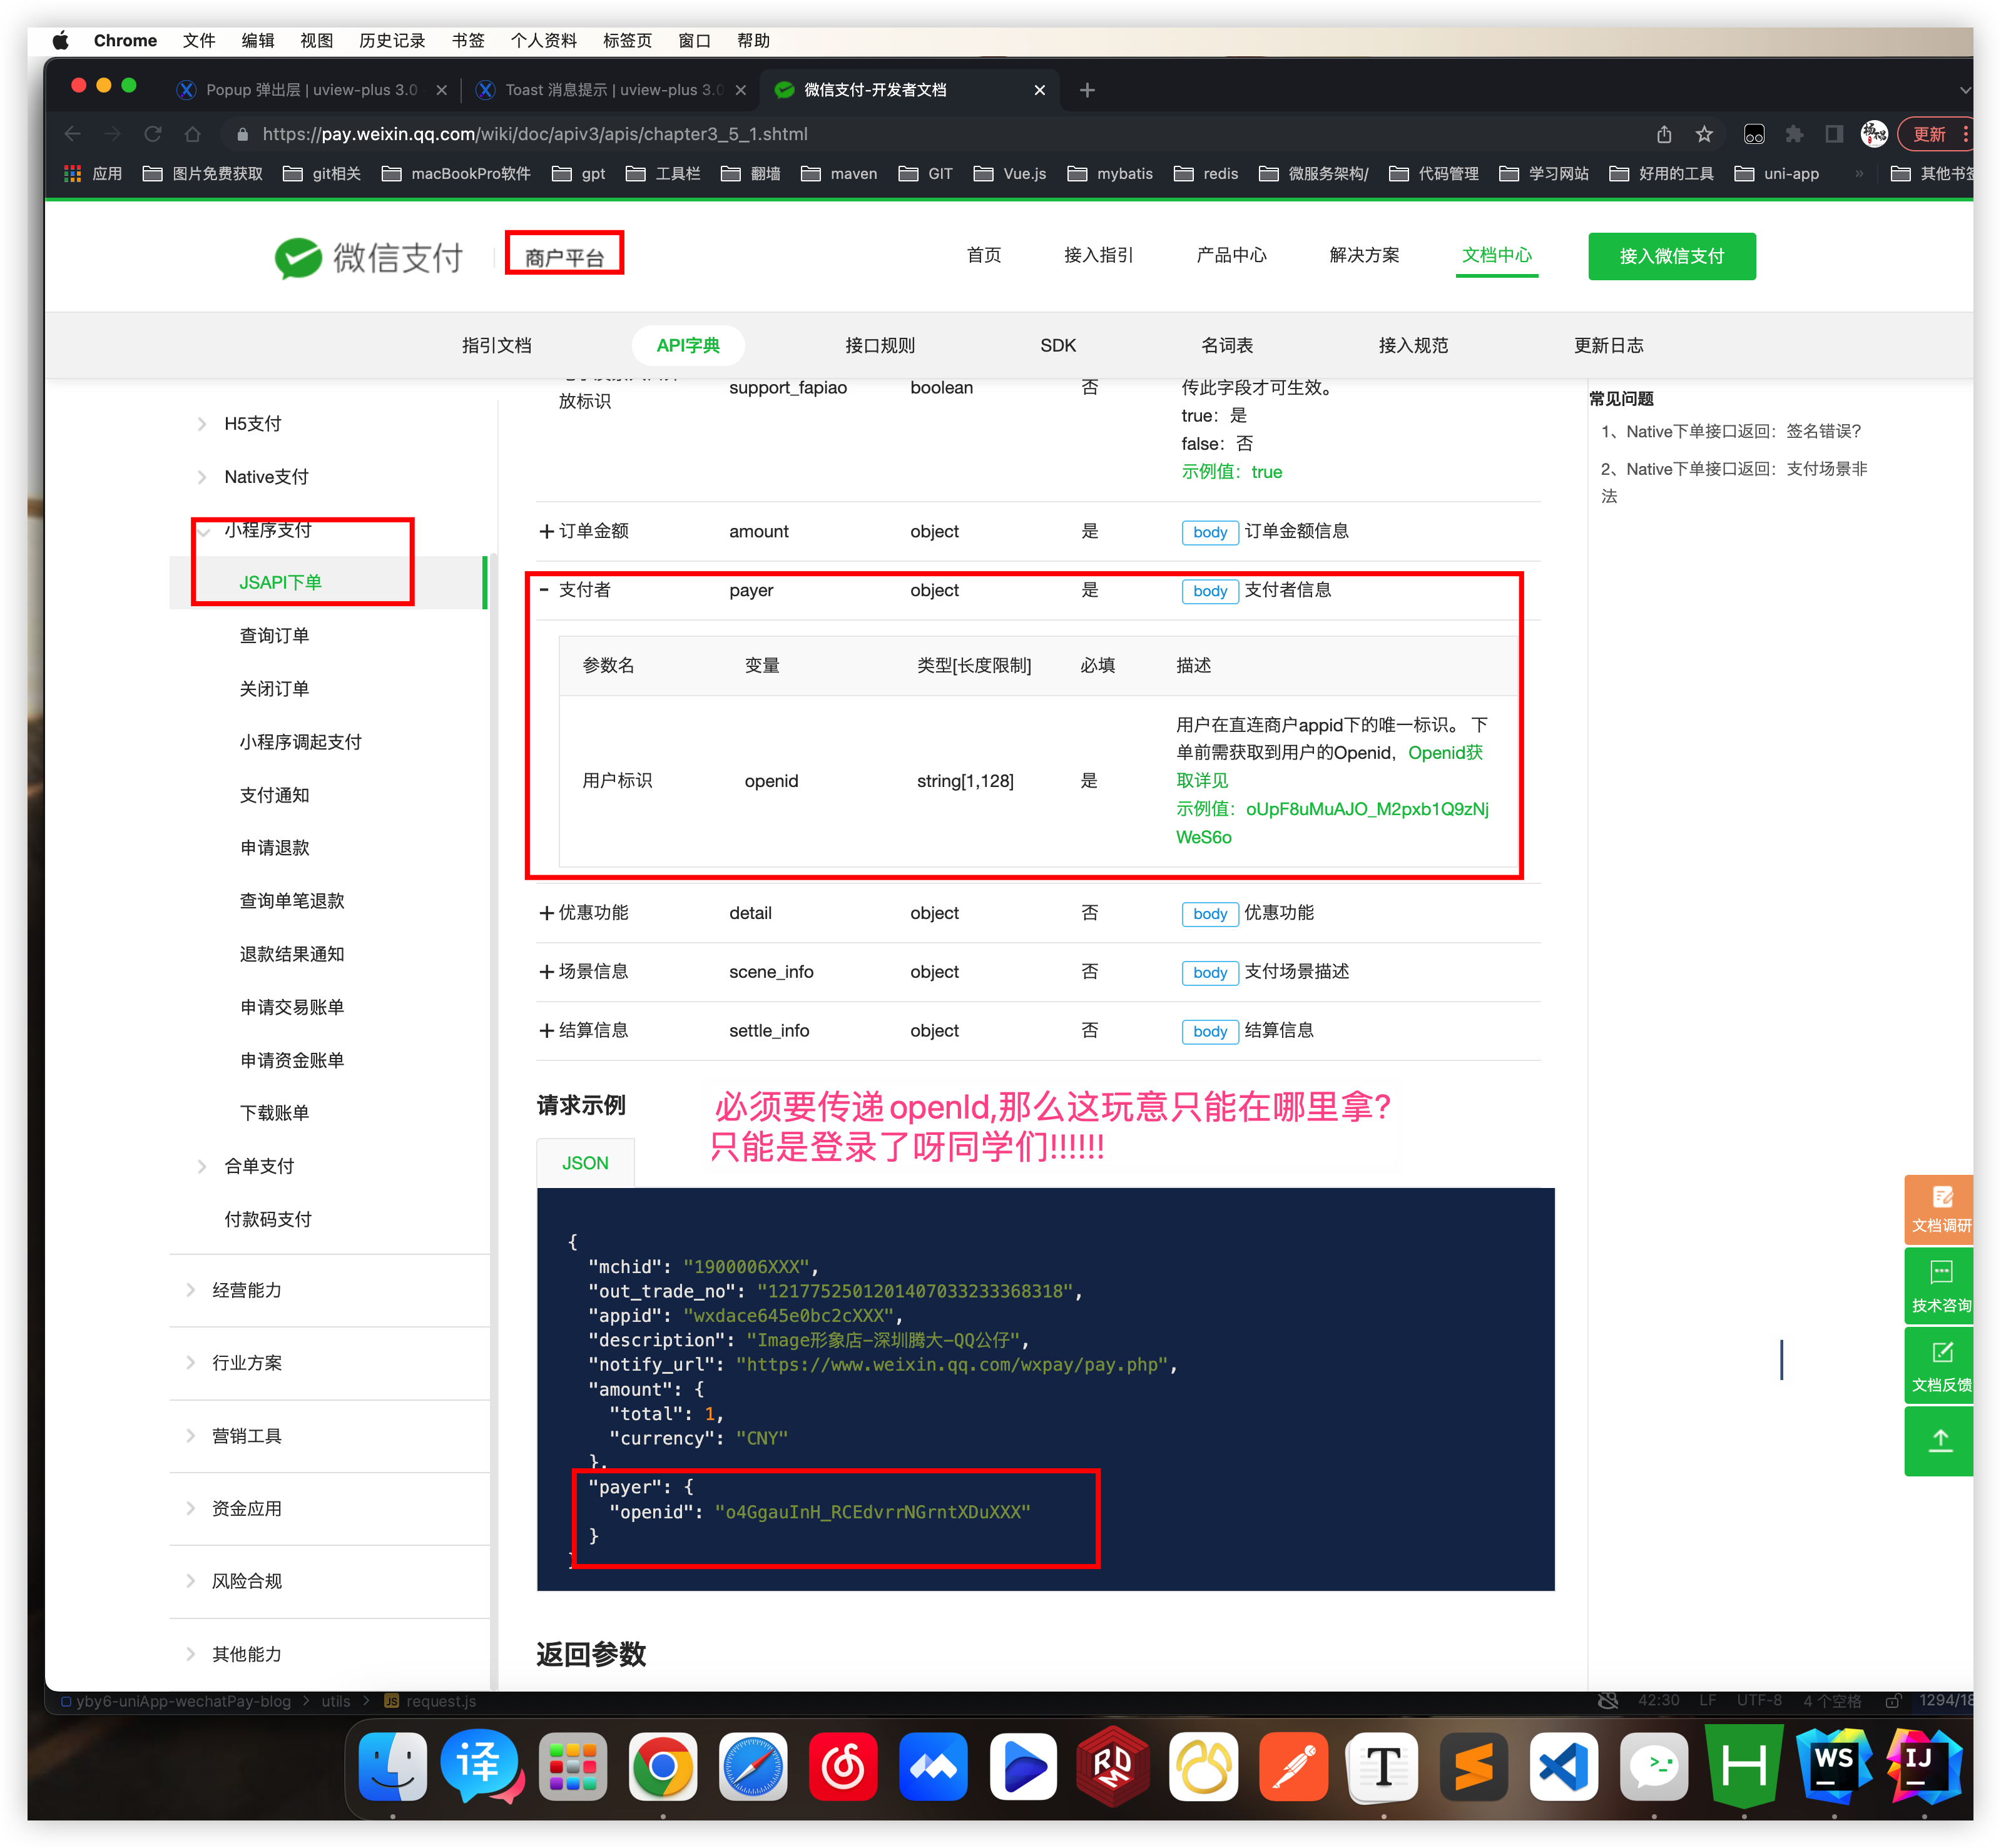Click the 接入微信支付 green button
Image resolution: width=2001 pixels, height=1848 pixels.
[1671, 256]
